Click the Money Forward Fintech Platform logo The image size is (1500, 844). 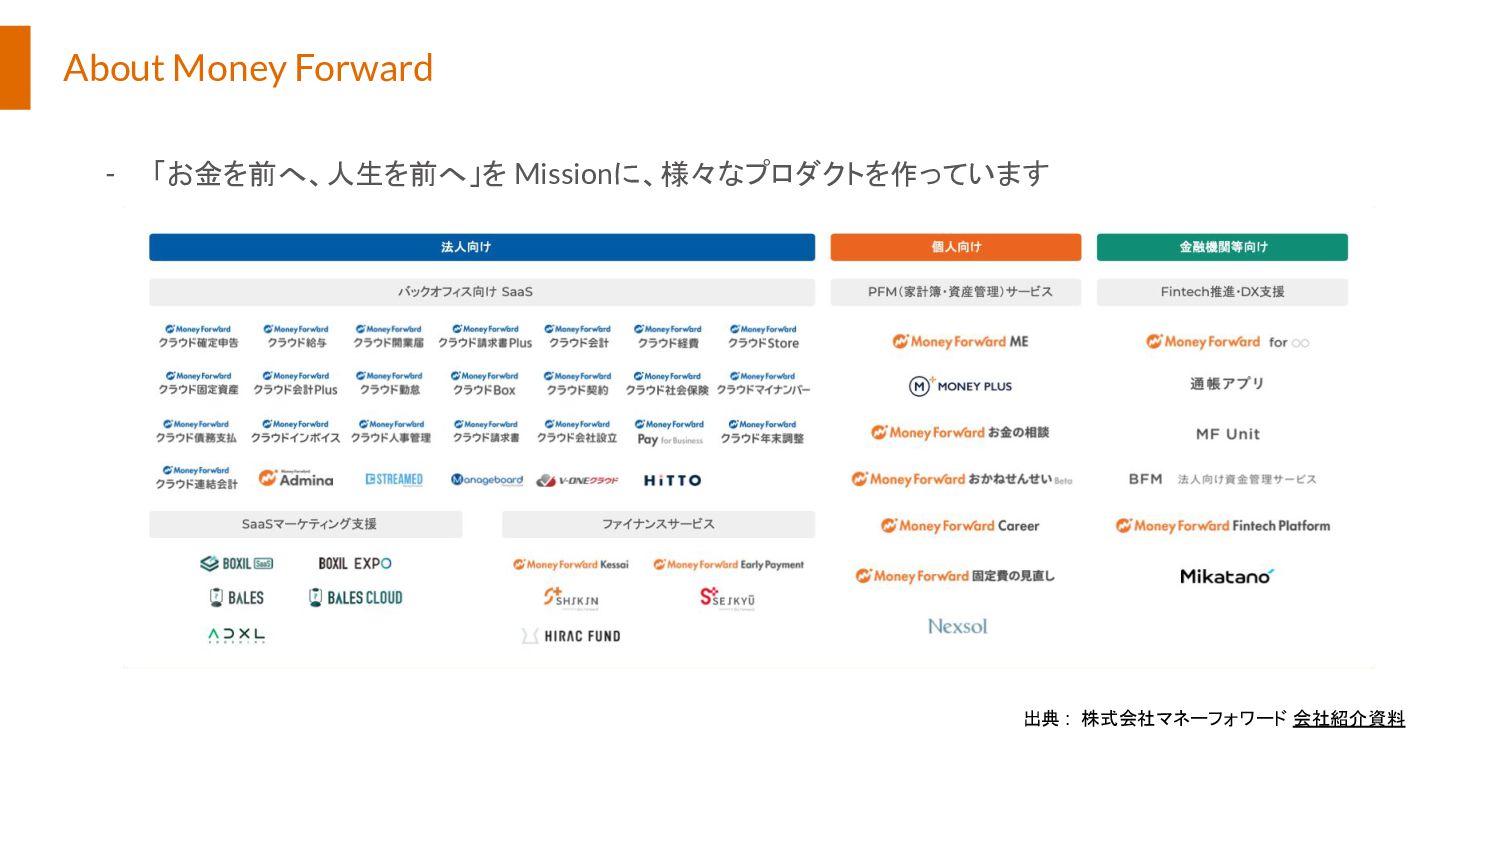(x=1223, y=525)
